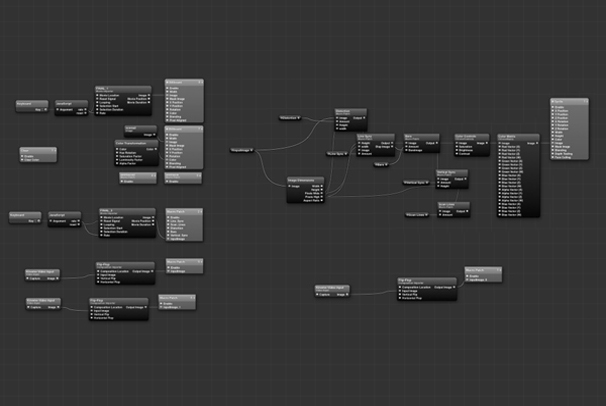
Task: Toggle Enable port on the Clear node
Action: coord(22,156)
